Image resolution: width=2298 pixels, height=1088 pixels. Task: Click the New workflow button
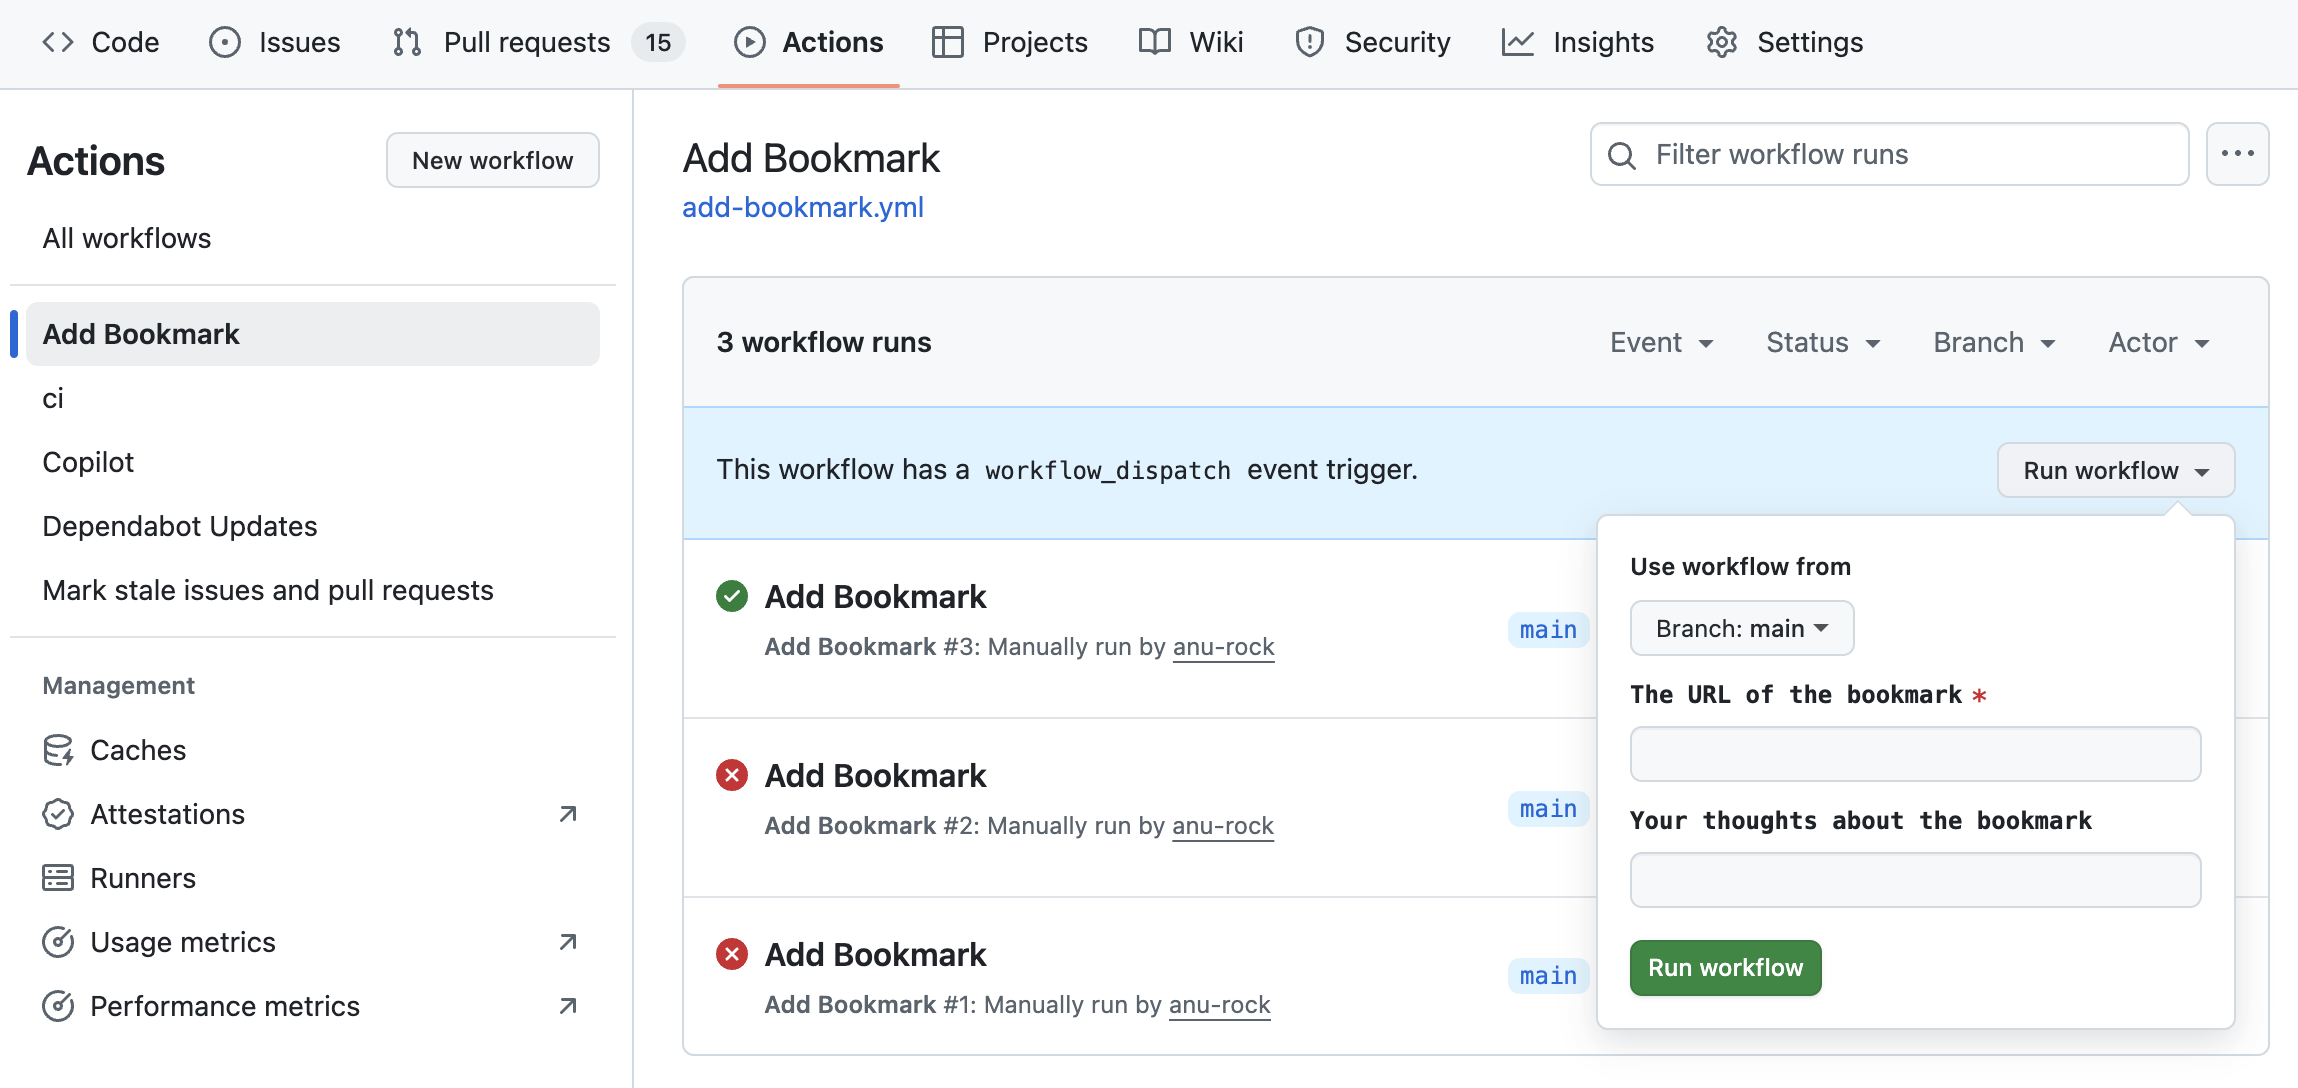491,159
